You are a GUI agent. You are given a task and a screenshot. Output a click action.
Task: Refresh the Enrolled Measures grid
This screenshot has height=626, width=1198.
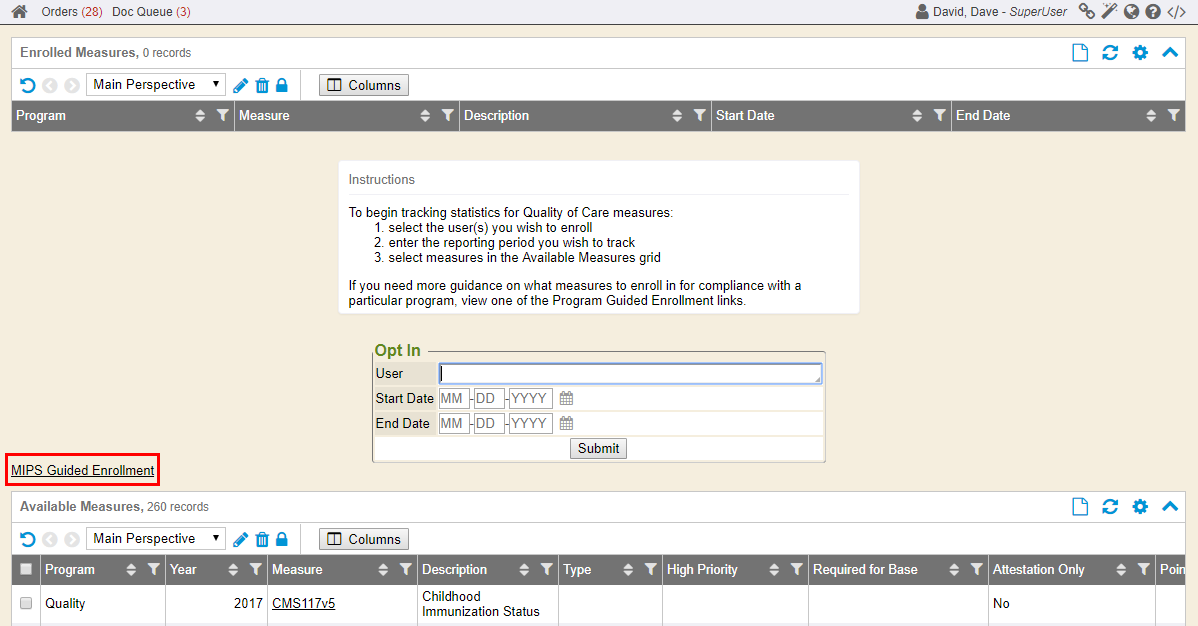pyautogui.click(x=1110, y=53)
